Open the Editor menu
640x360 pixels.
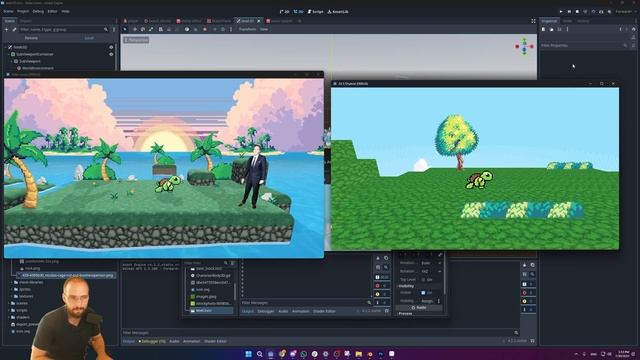click(x=52, y=11)
